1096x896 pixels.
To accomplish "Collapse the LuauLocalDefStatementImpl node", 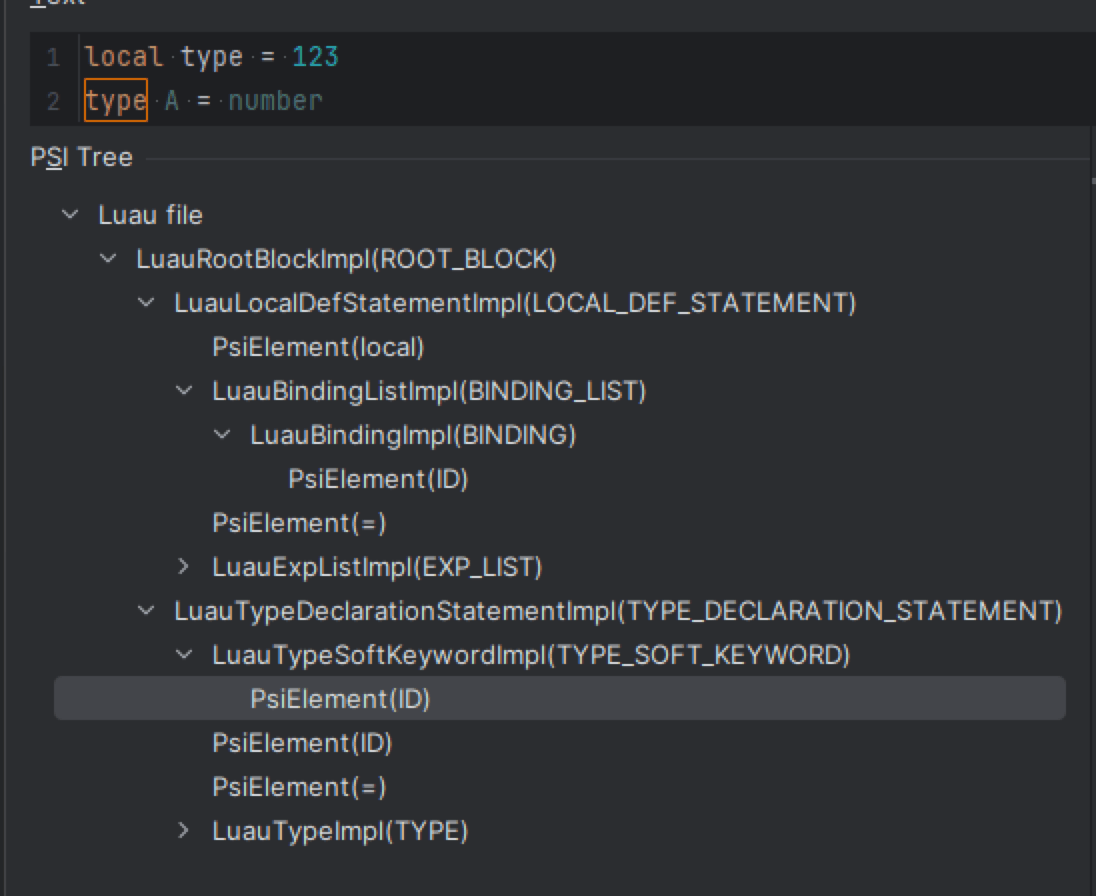I will pos(145,303).
